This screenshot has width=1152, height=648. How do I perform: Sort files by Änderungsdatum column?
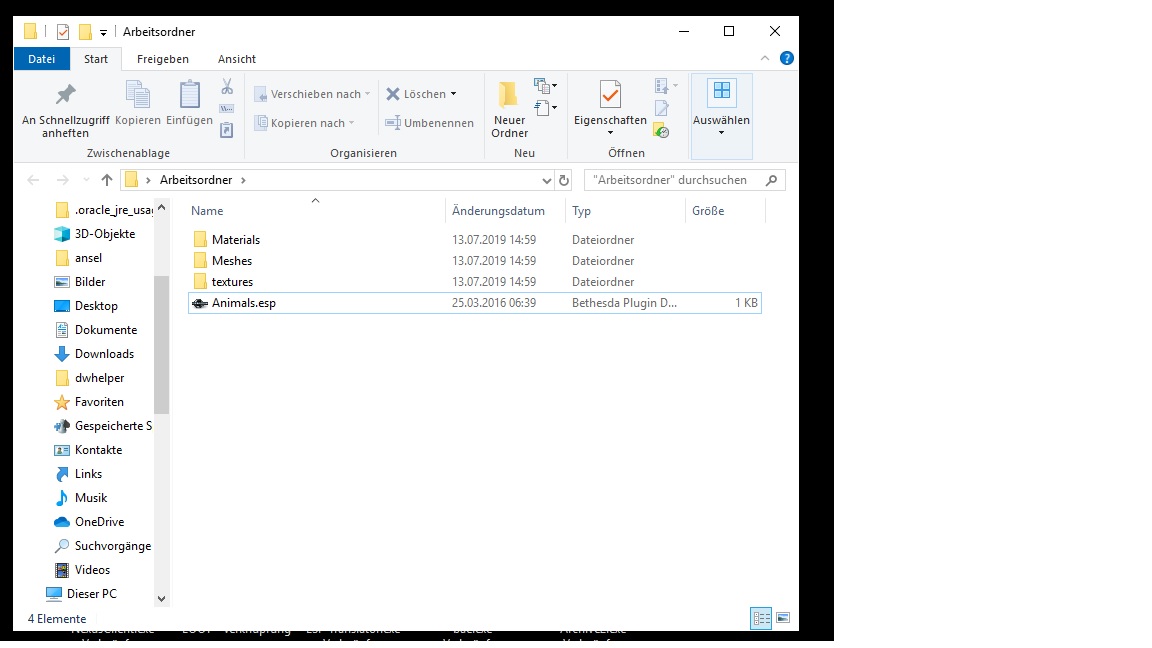click(x=498, y=211)
